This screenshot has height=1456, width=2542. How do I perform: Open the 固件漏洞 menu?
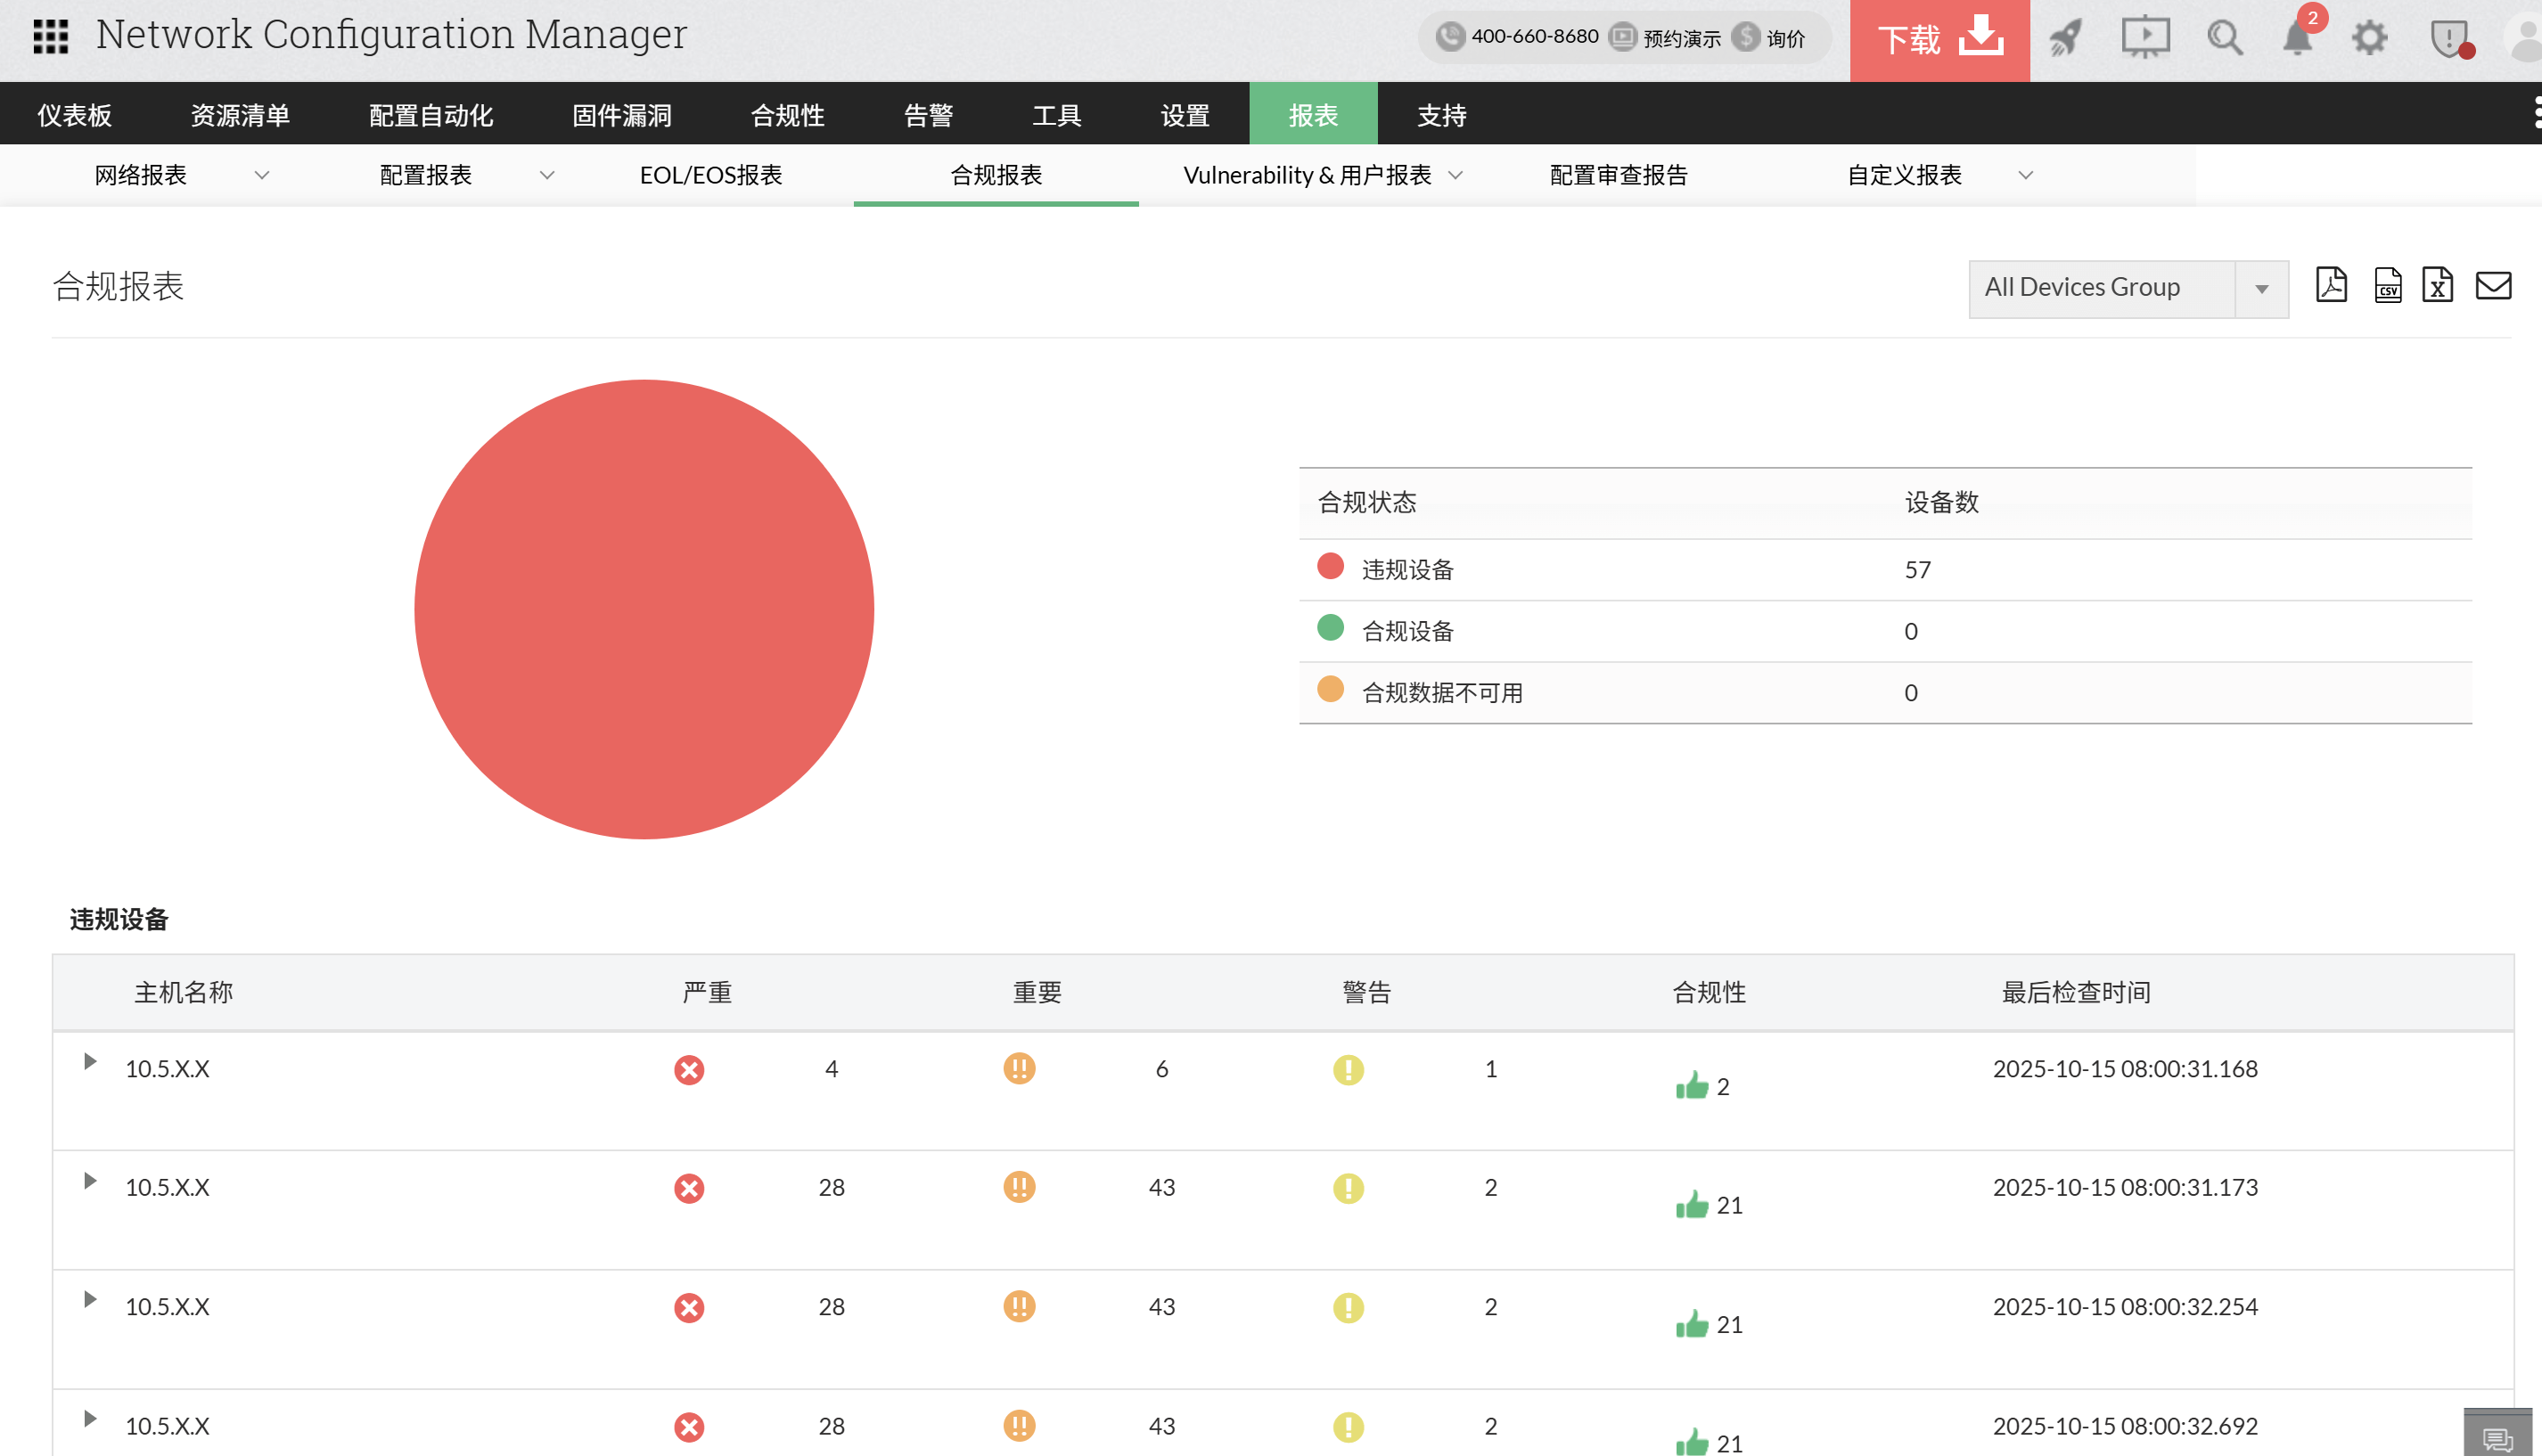pos(621,114)
